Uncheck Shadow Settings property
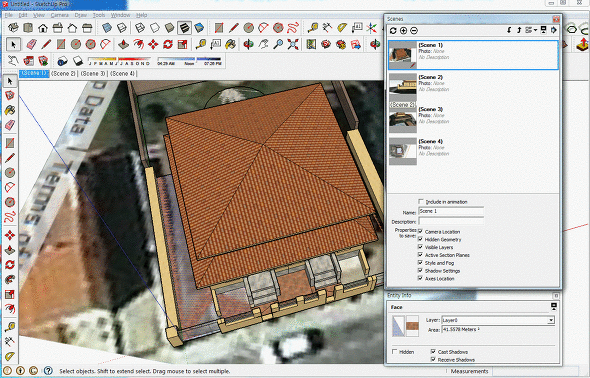Viewport: 590px width, 378px height. coord(420,270)
